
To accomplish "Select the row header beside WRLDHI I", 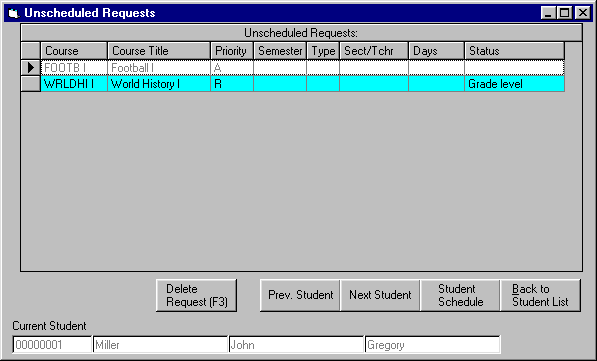I will [30, 84].
